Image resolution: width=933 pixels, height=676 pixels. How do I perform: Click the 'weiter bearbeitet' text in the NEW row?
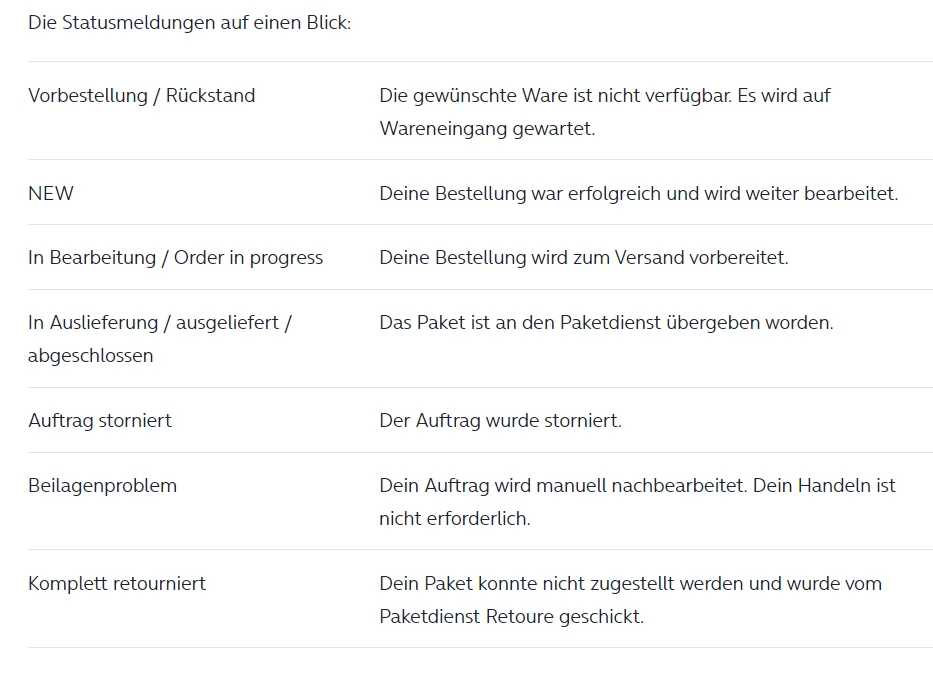(831, 193)
